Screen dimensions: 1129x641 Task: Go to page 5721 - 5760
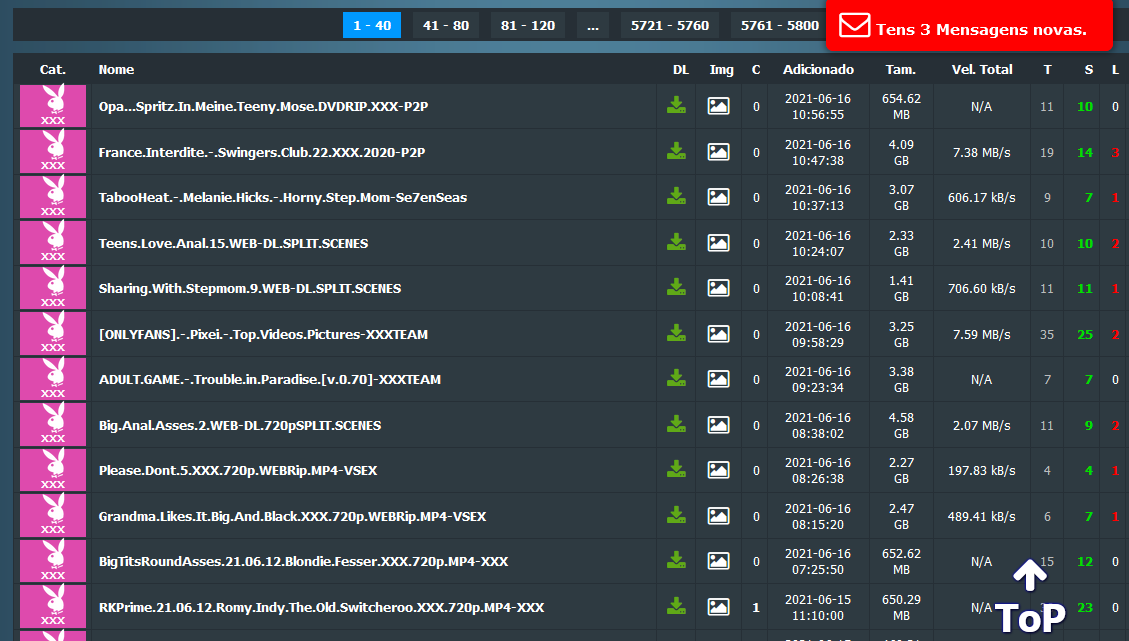(x=670, y=25)
